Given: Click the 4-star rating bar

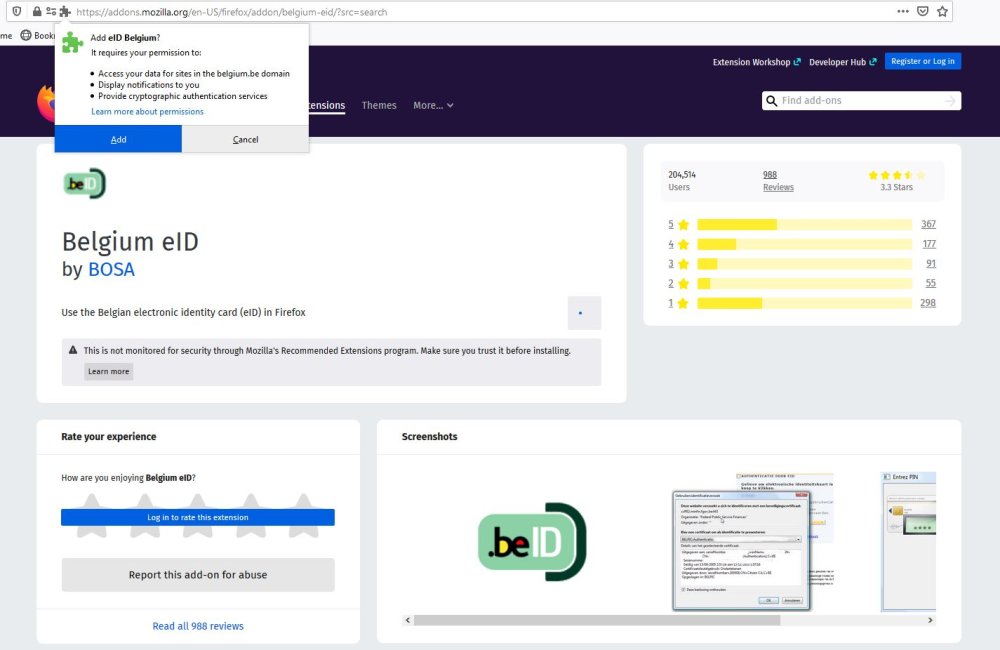Looking at the screenshot, I should pos(804,244).
